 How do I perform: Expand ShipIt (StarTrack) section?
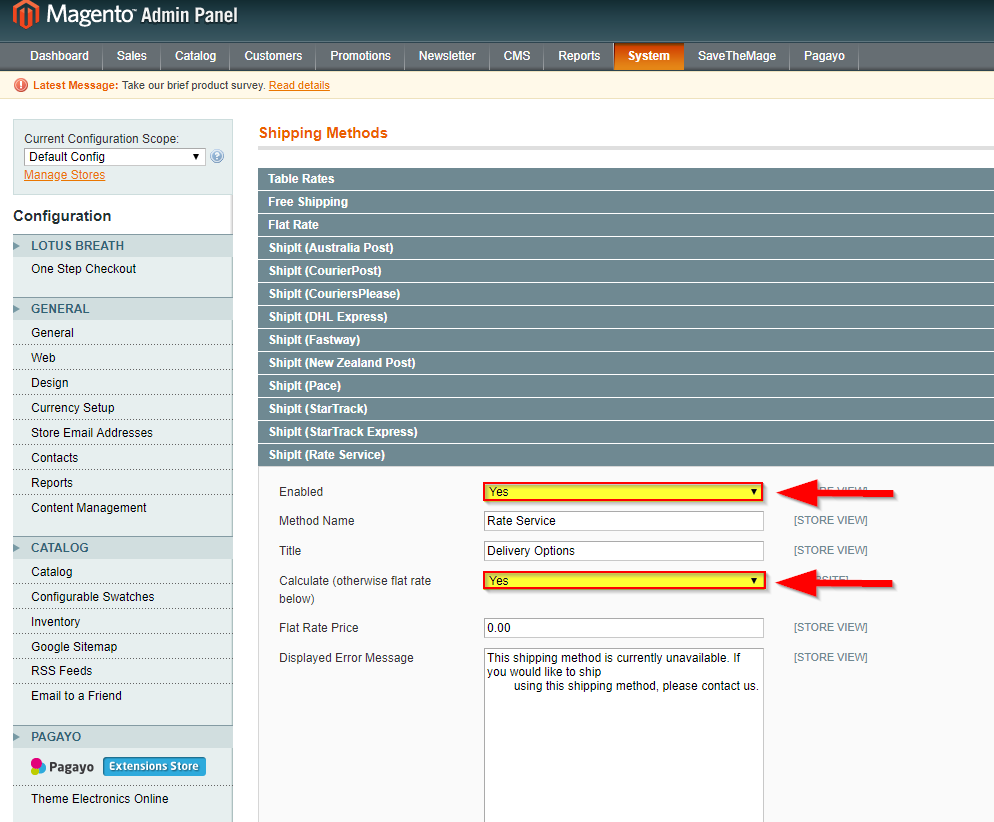pyautogui.click(x=626, y=409)
